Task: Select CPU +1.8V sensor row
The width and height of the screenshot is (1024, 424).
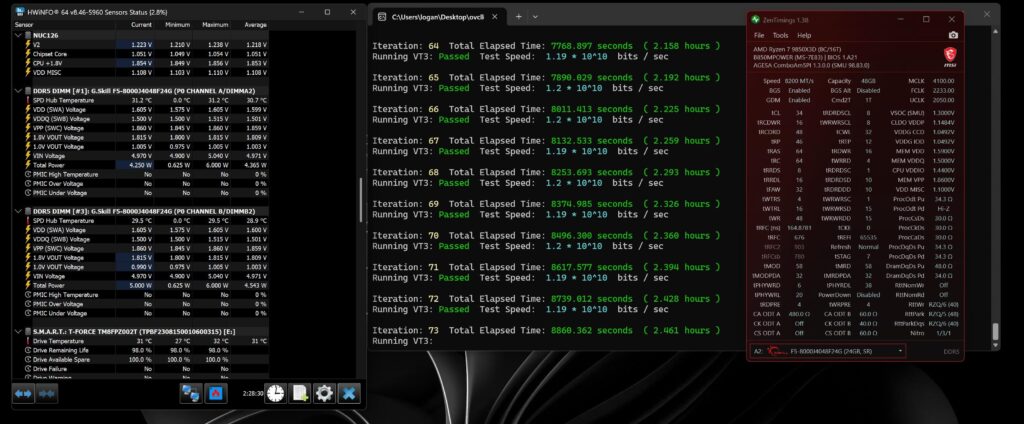Action: [140, 63]
